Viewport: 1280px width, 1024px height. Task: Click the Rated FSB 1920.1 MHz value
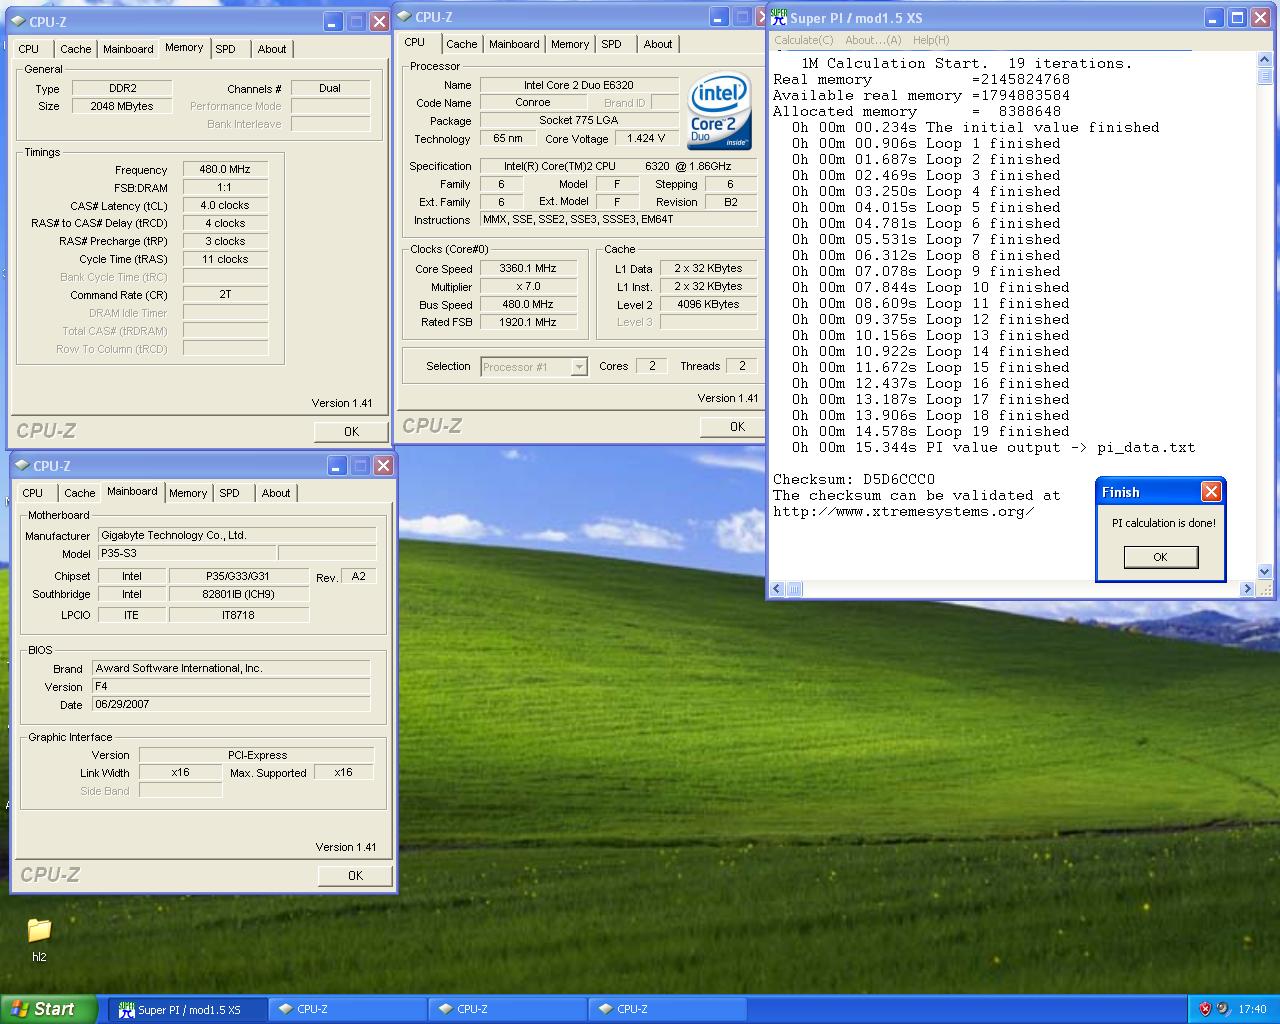pos(528,322)
